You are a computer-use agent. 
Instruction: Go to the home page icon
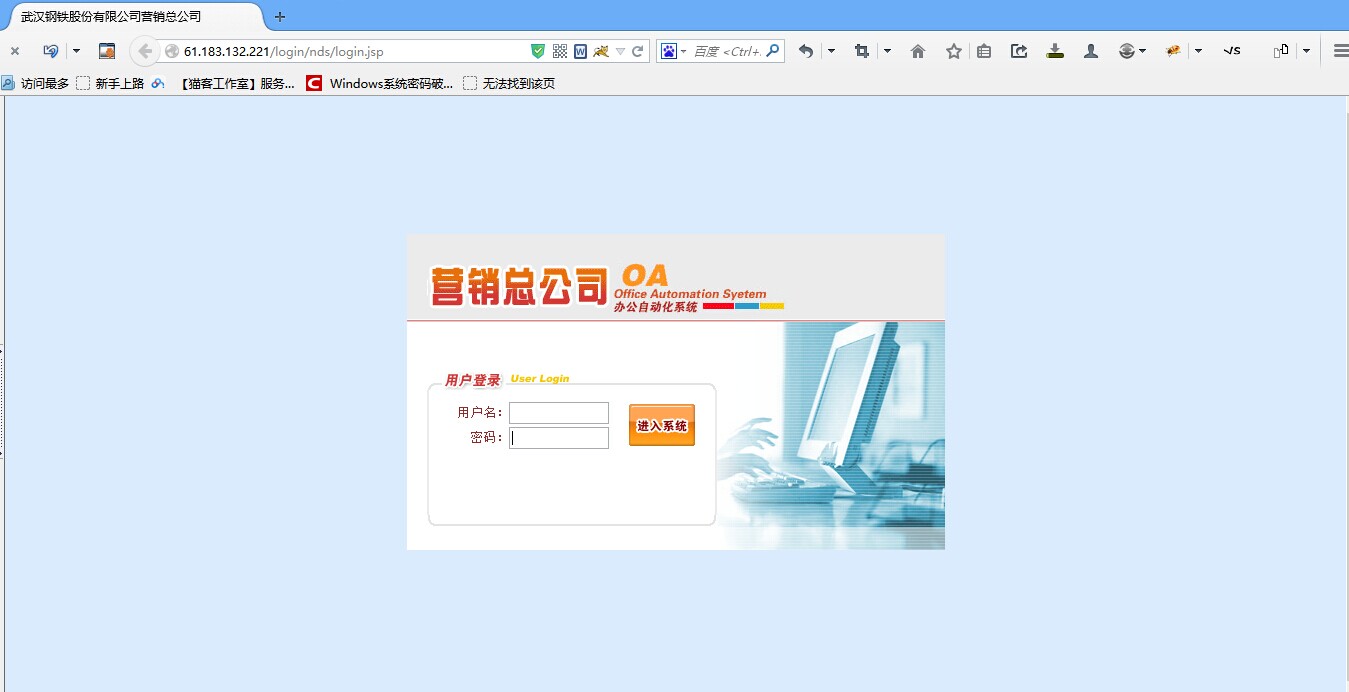click(x=918, y=51)
